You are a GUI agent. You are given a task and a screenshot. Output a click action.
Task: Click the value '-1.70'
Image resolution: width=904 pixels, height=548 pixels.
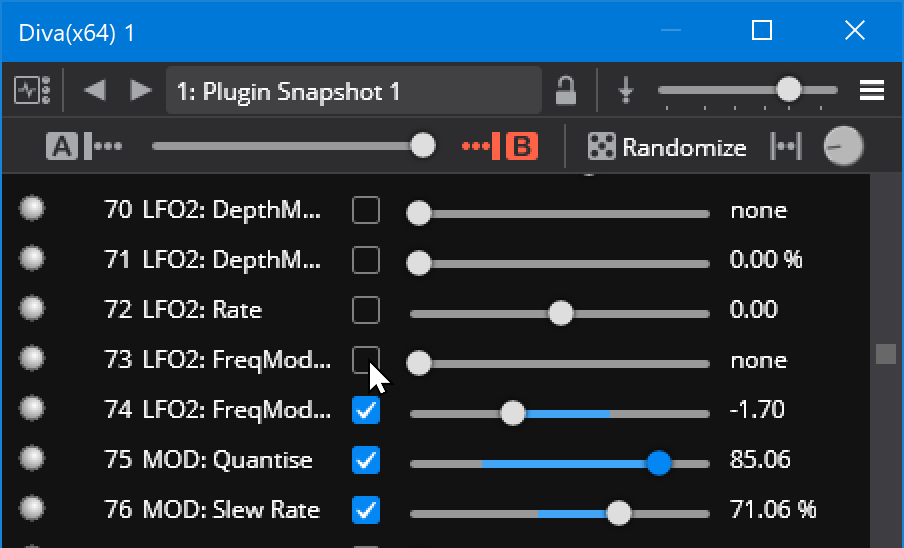pyautogui.click(x=757, y=410)
